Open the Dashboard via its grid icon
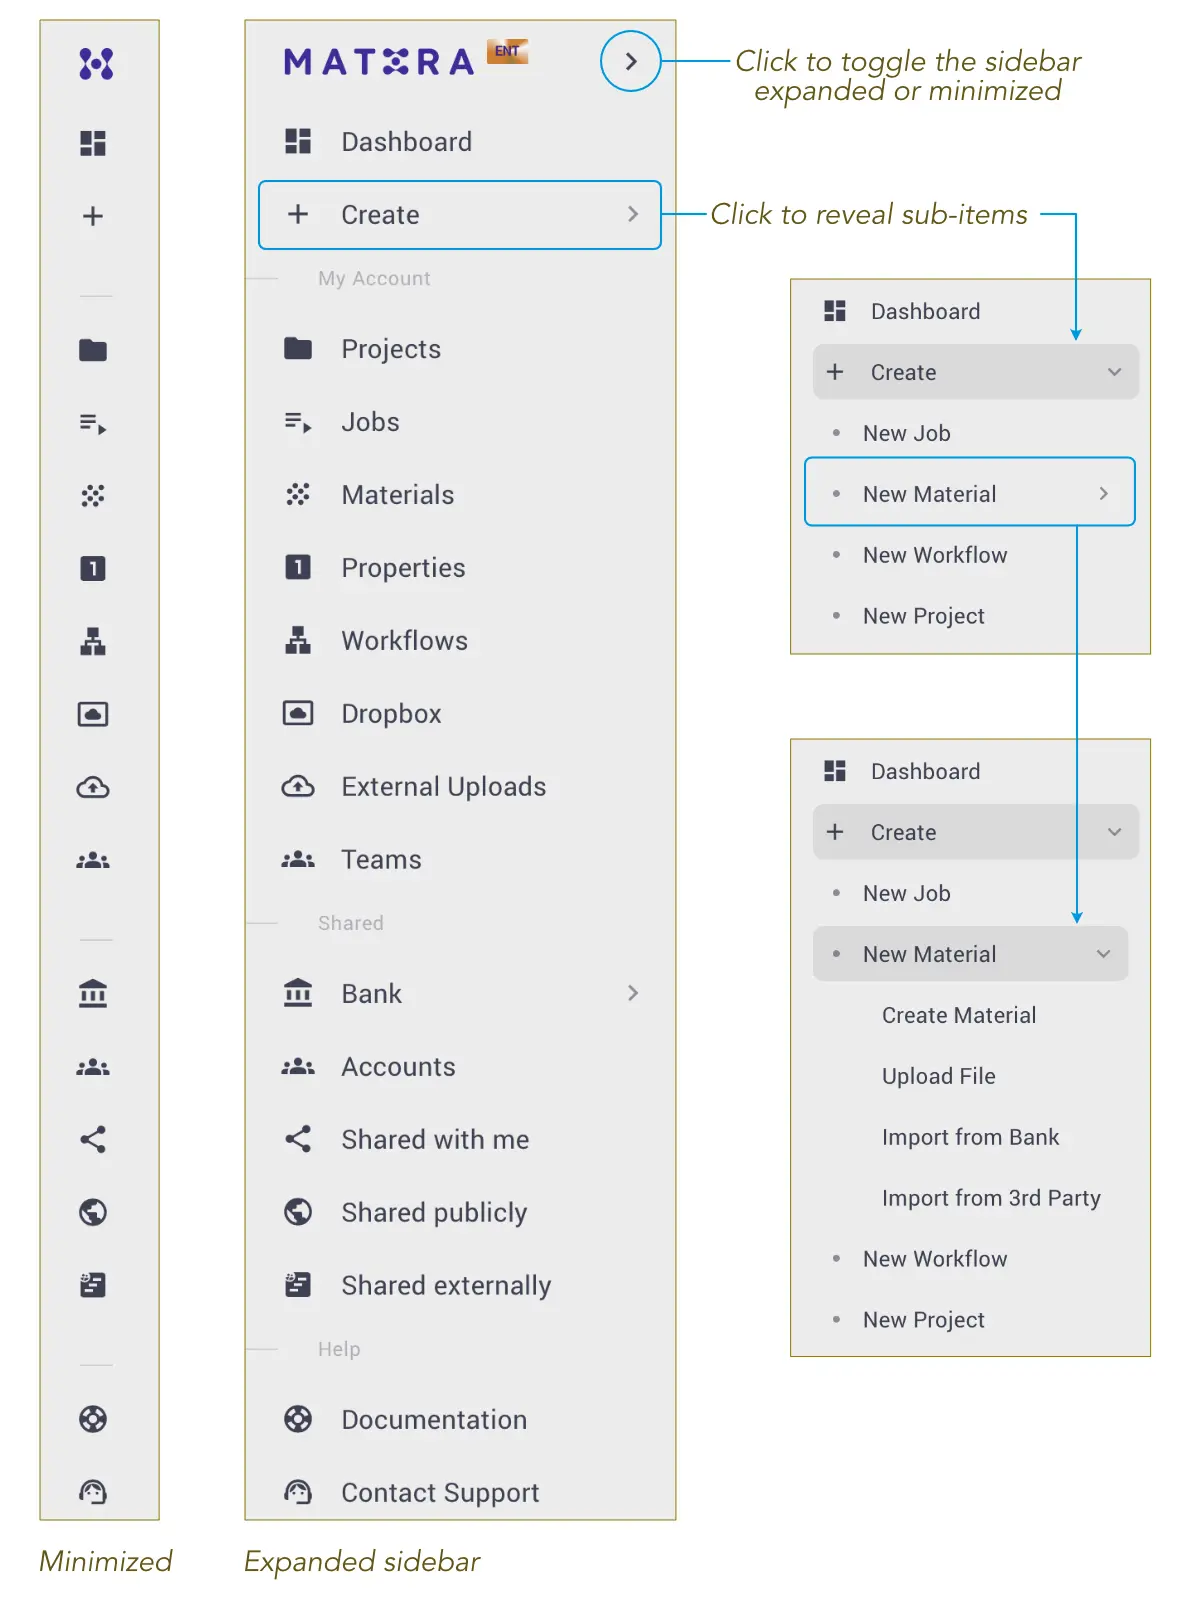 coord(297,141)
